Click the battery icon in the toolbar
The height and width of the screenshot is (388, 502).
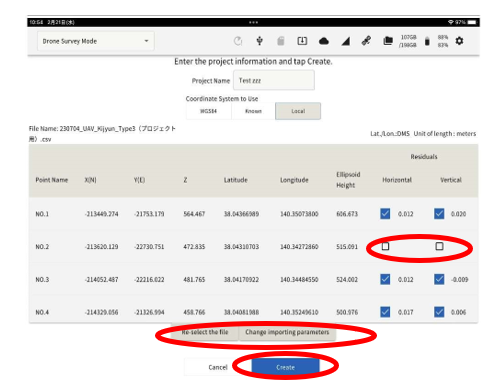click(427, 41)
